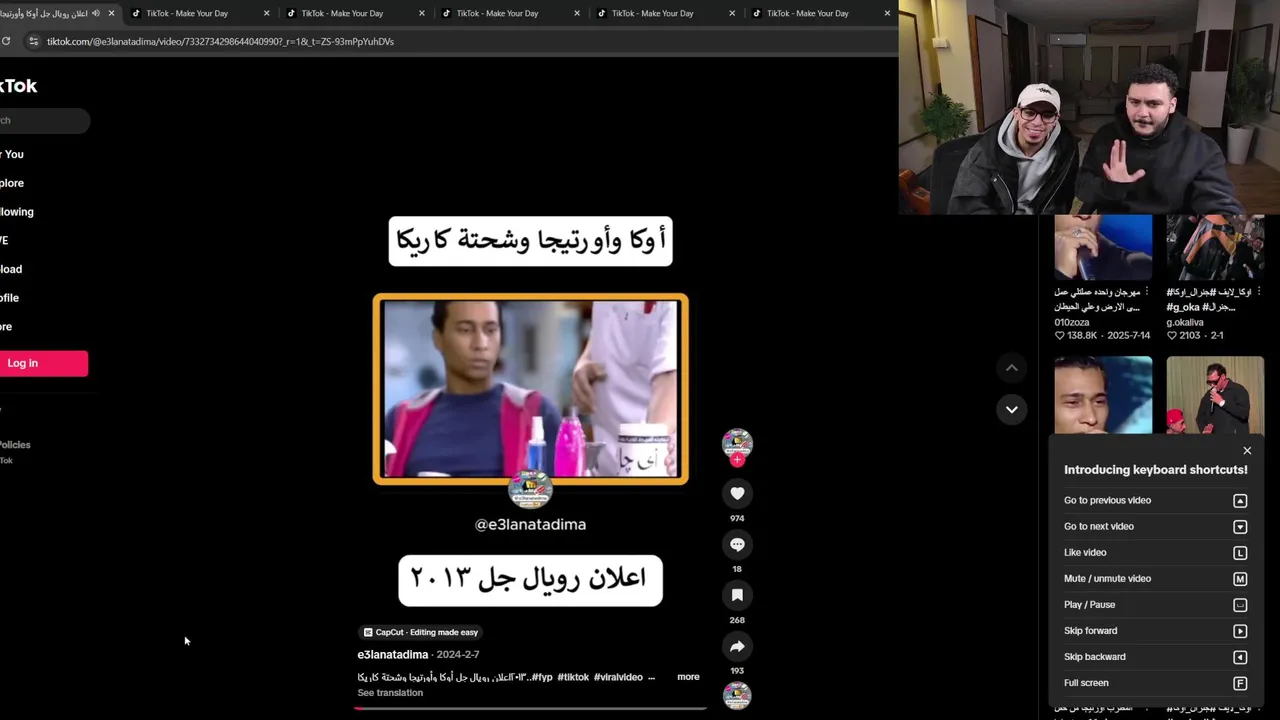Open comments via speech bubble icon

[737, 544]
